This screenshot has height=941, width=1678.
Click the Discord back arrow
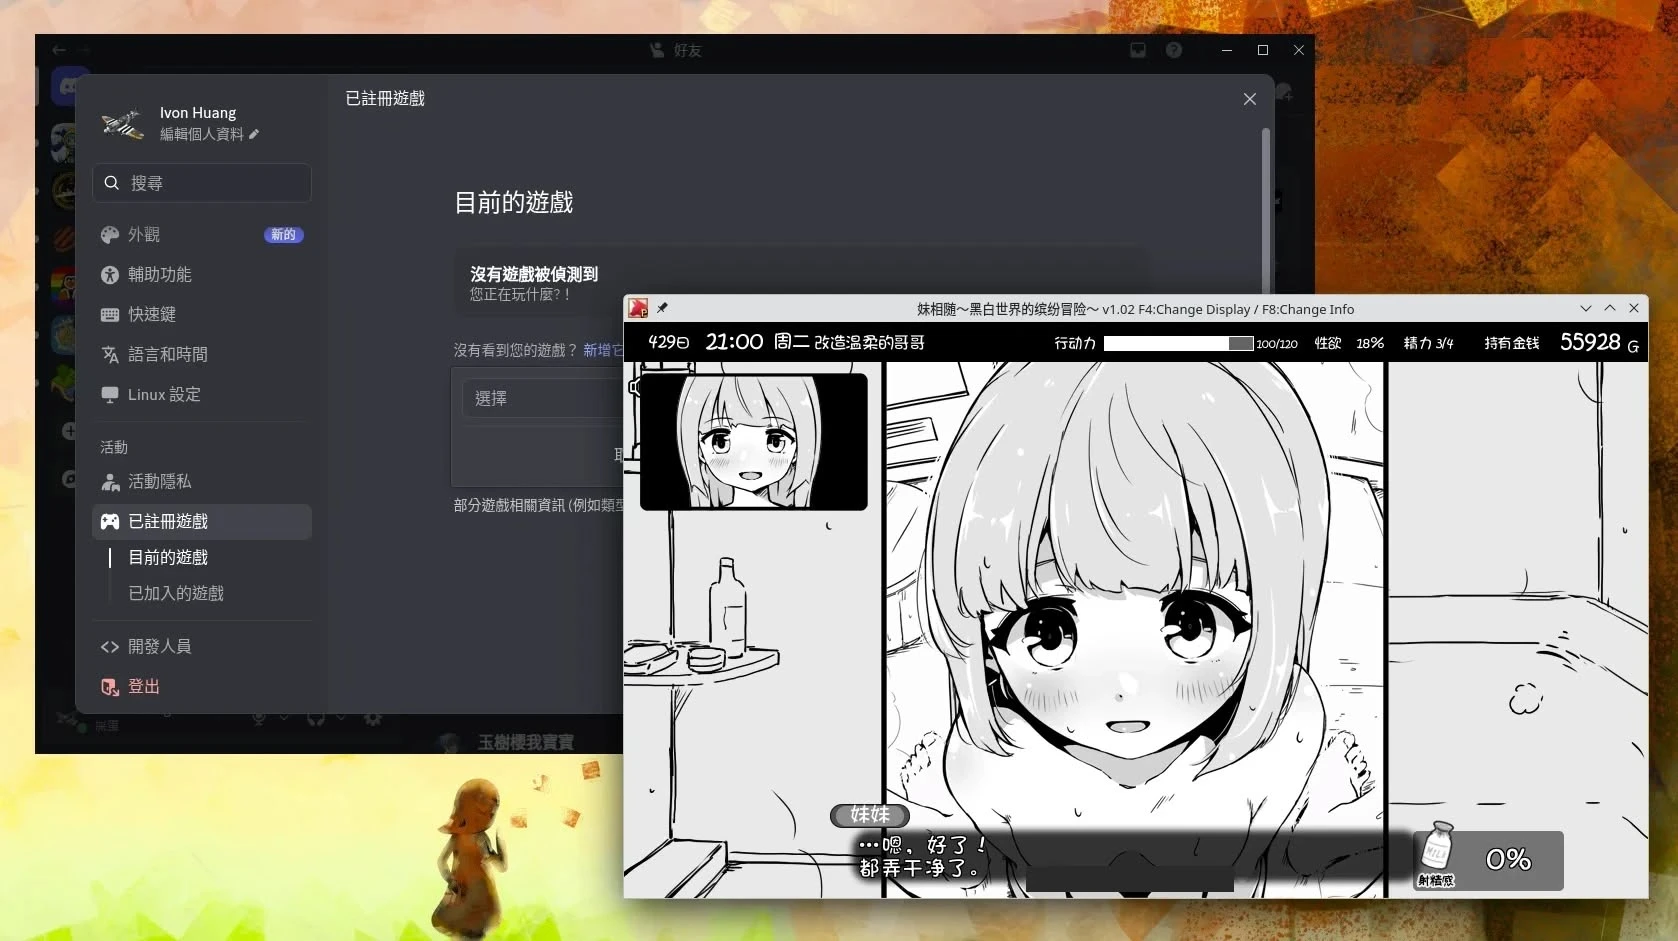(59, 50)
